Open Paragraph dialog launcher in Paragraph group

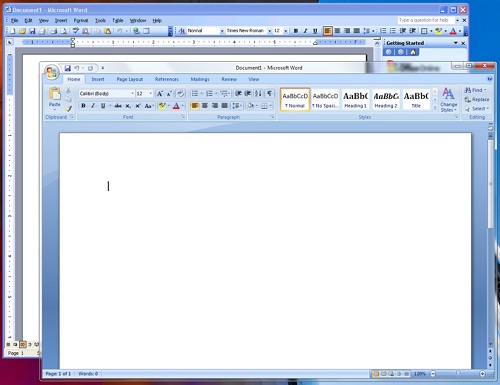click(x=272, y=117)
